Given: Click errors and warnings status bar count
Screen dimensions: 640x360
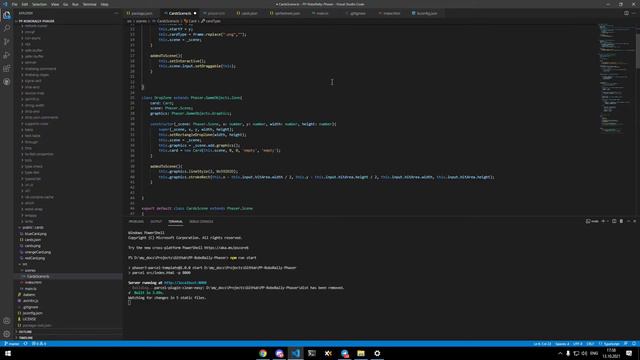Looking at the screenshot, I should point(39,344).
